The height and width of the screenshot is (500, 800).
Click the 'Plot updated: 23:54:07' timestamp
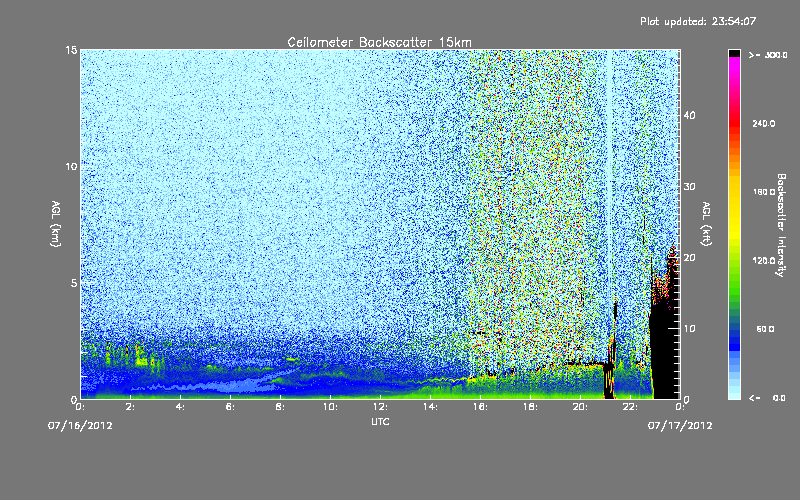[x=698, y=21]
